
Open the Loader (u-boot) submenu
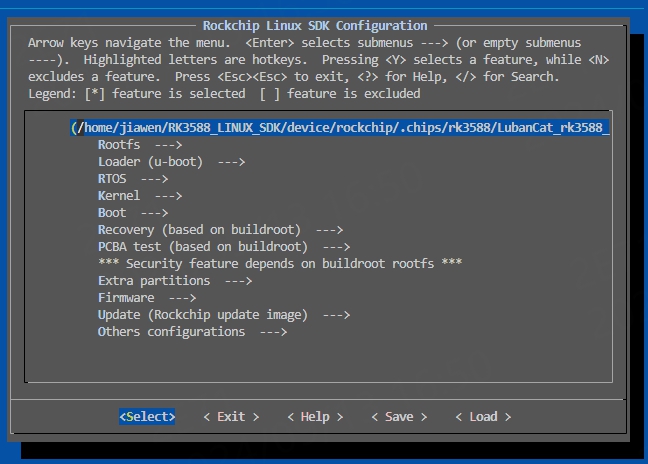click(x=171, y=162)
